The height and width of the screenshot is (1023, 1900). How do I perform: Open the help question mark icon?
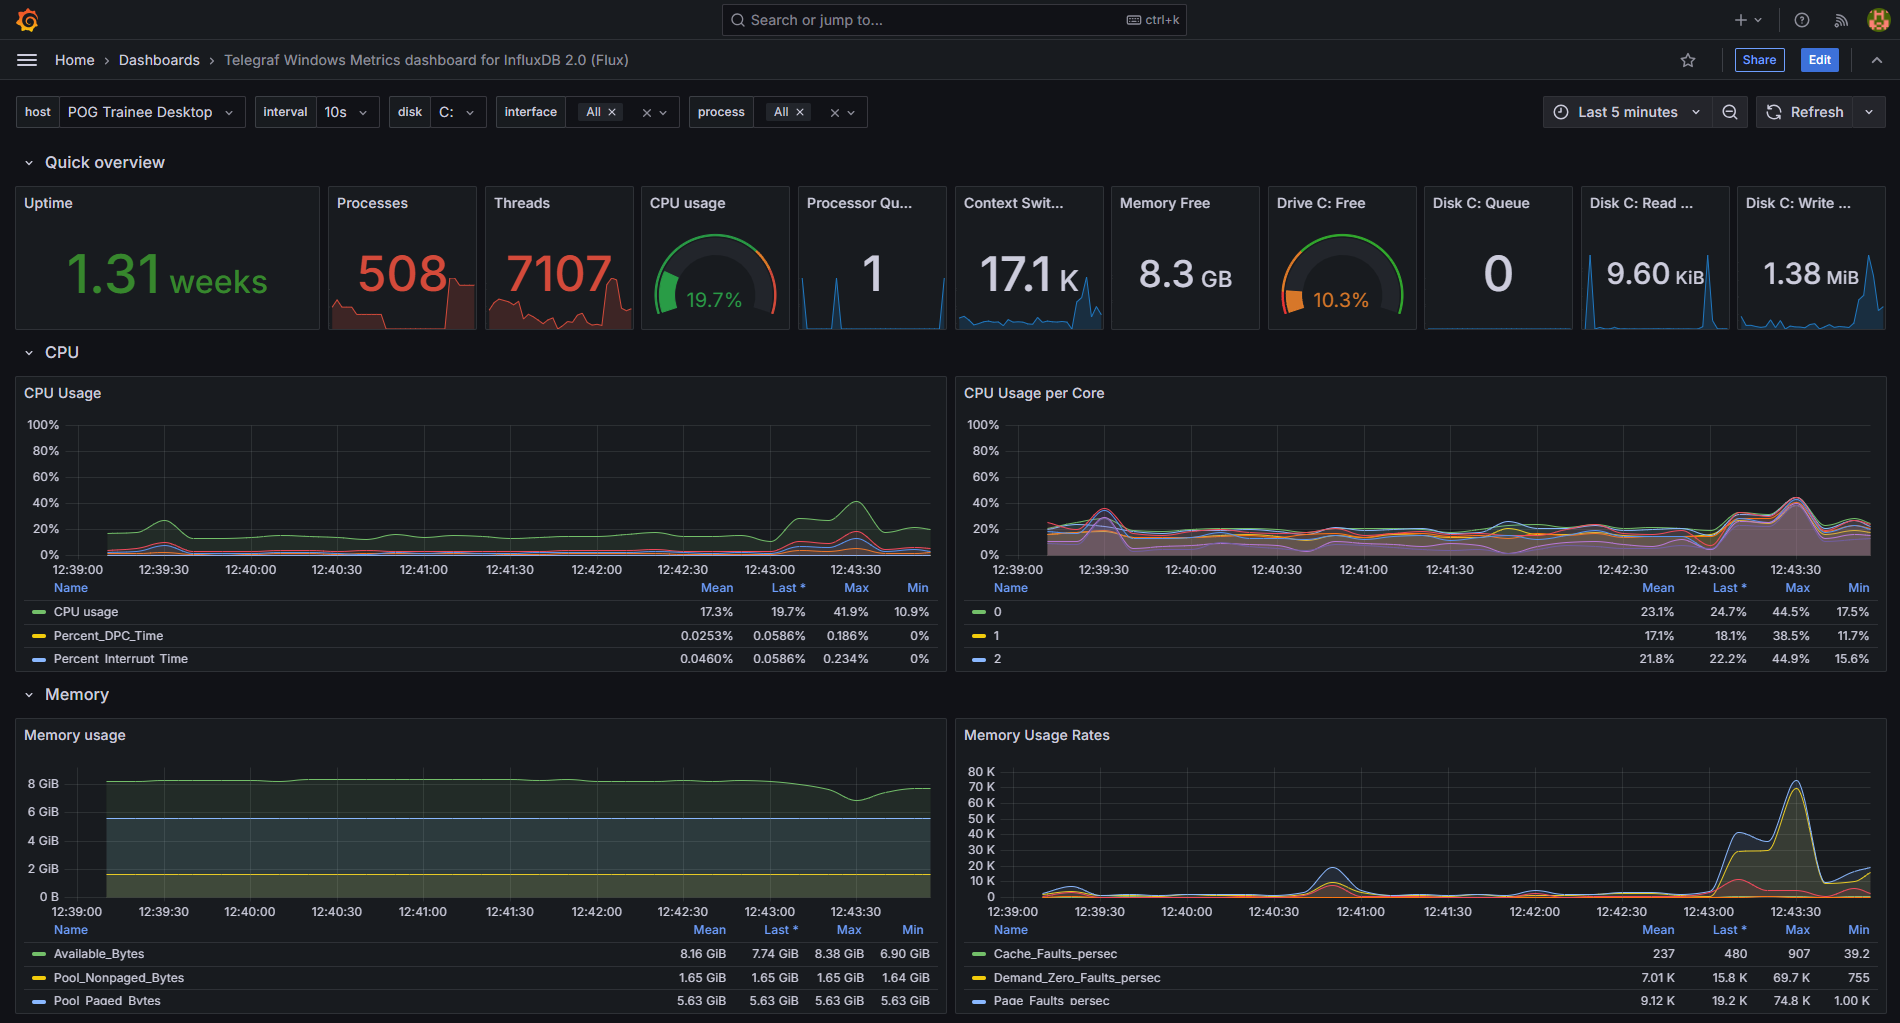click(1802, 20)
